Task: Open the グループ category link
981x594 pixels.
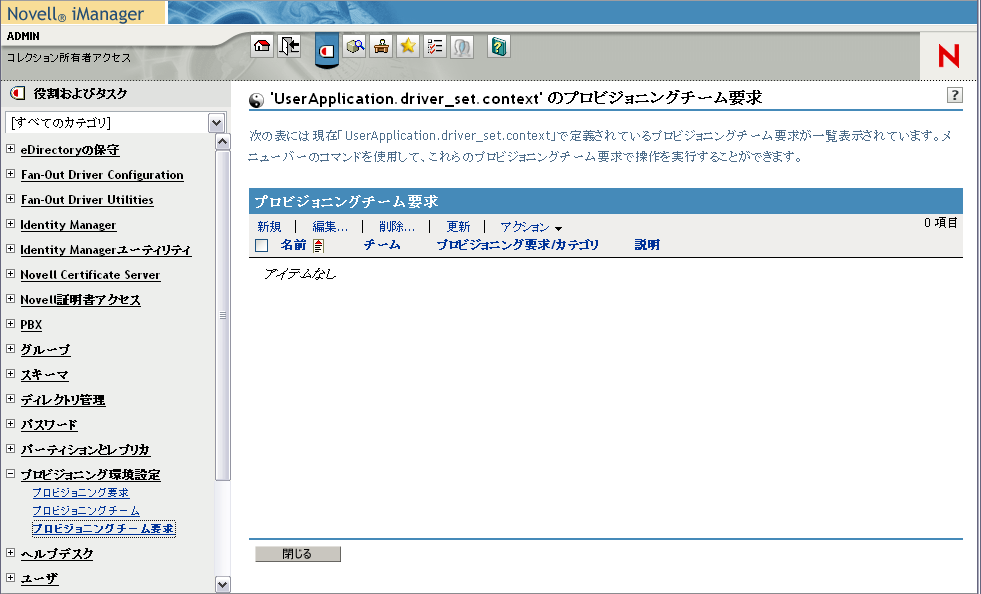Action: 45,350
